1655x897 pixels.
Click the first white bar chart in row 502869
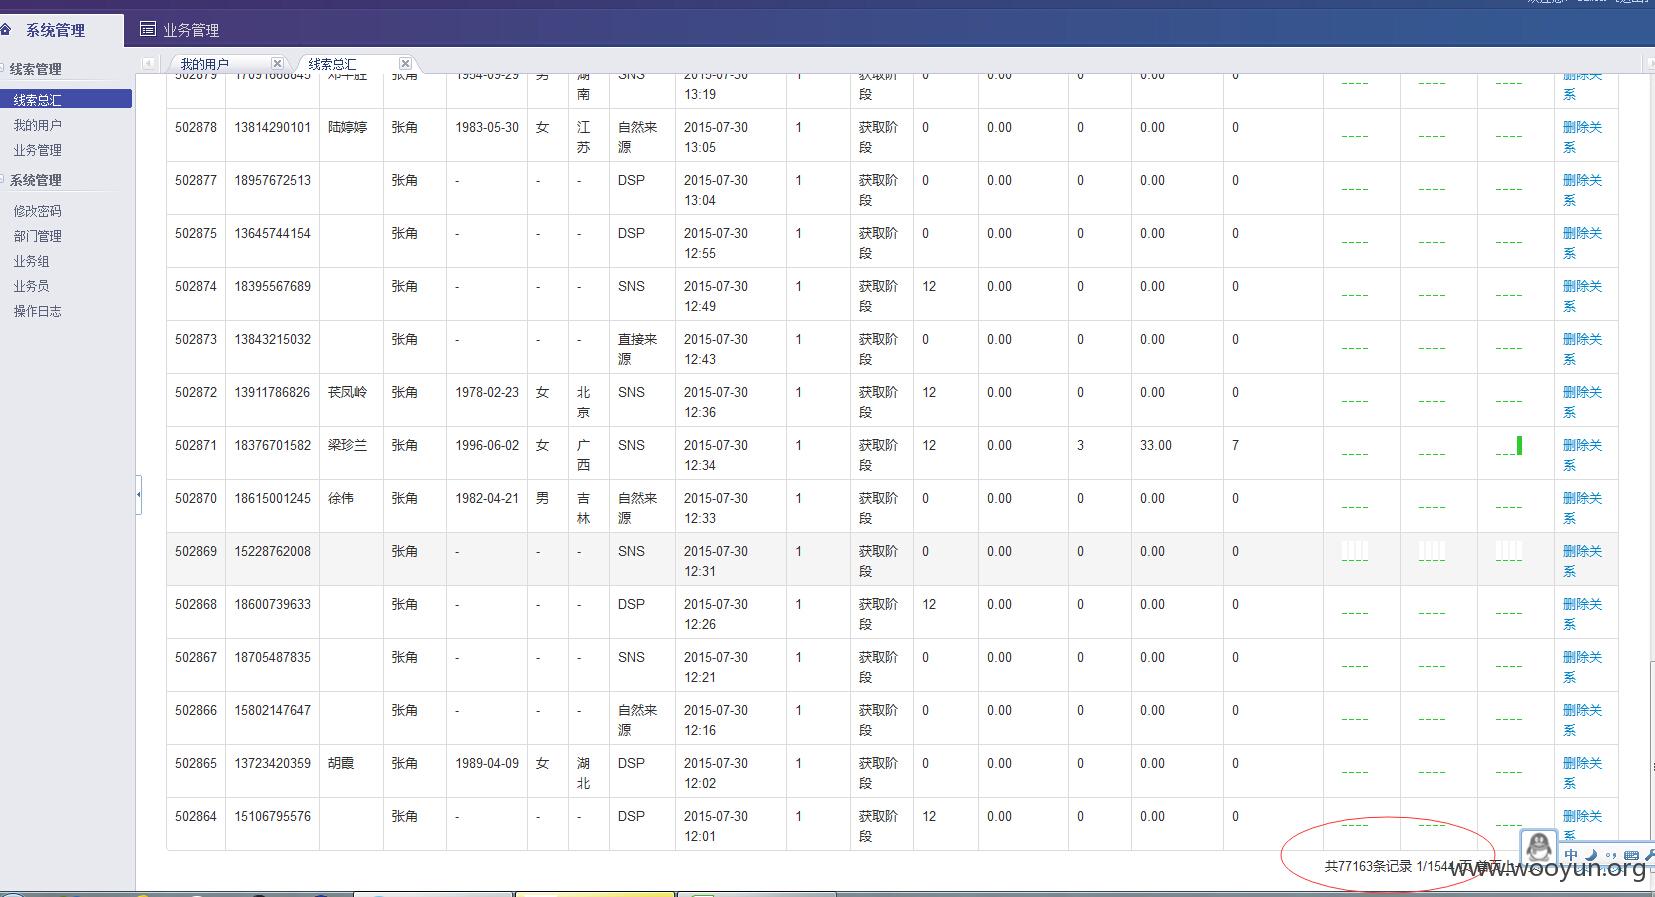pos(1354,551)
